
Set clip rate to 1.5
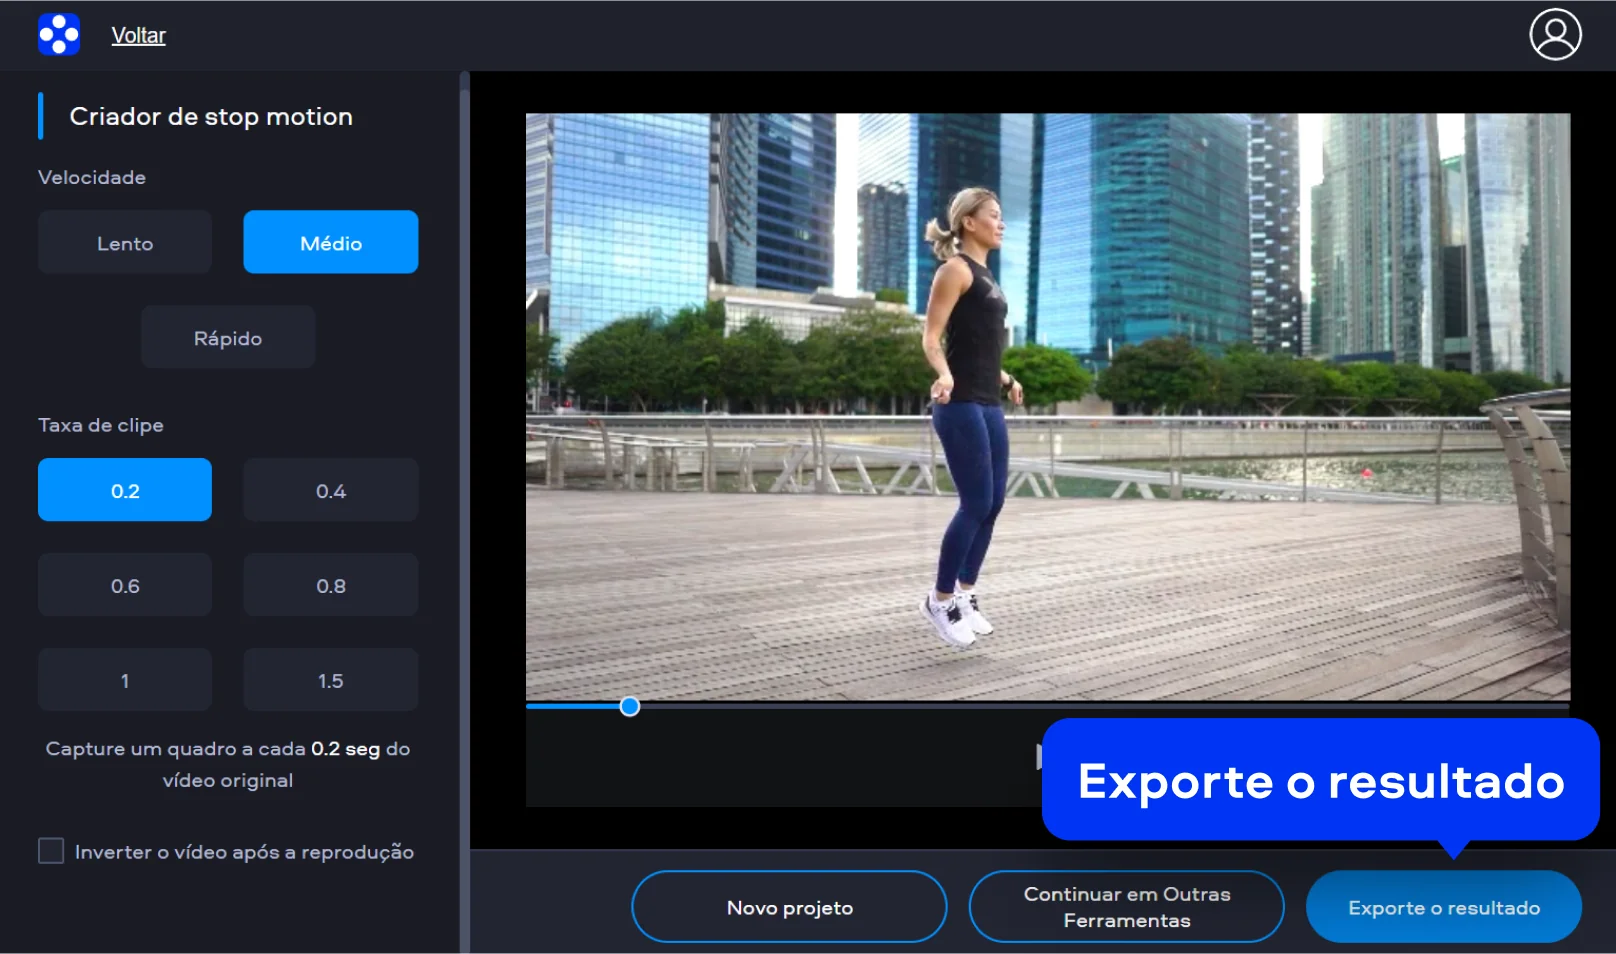[331, 680]
